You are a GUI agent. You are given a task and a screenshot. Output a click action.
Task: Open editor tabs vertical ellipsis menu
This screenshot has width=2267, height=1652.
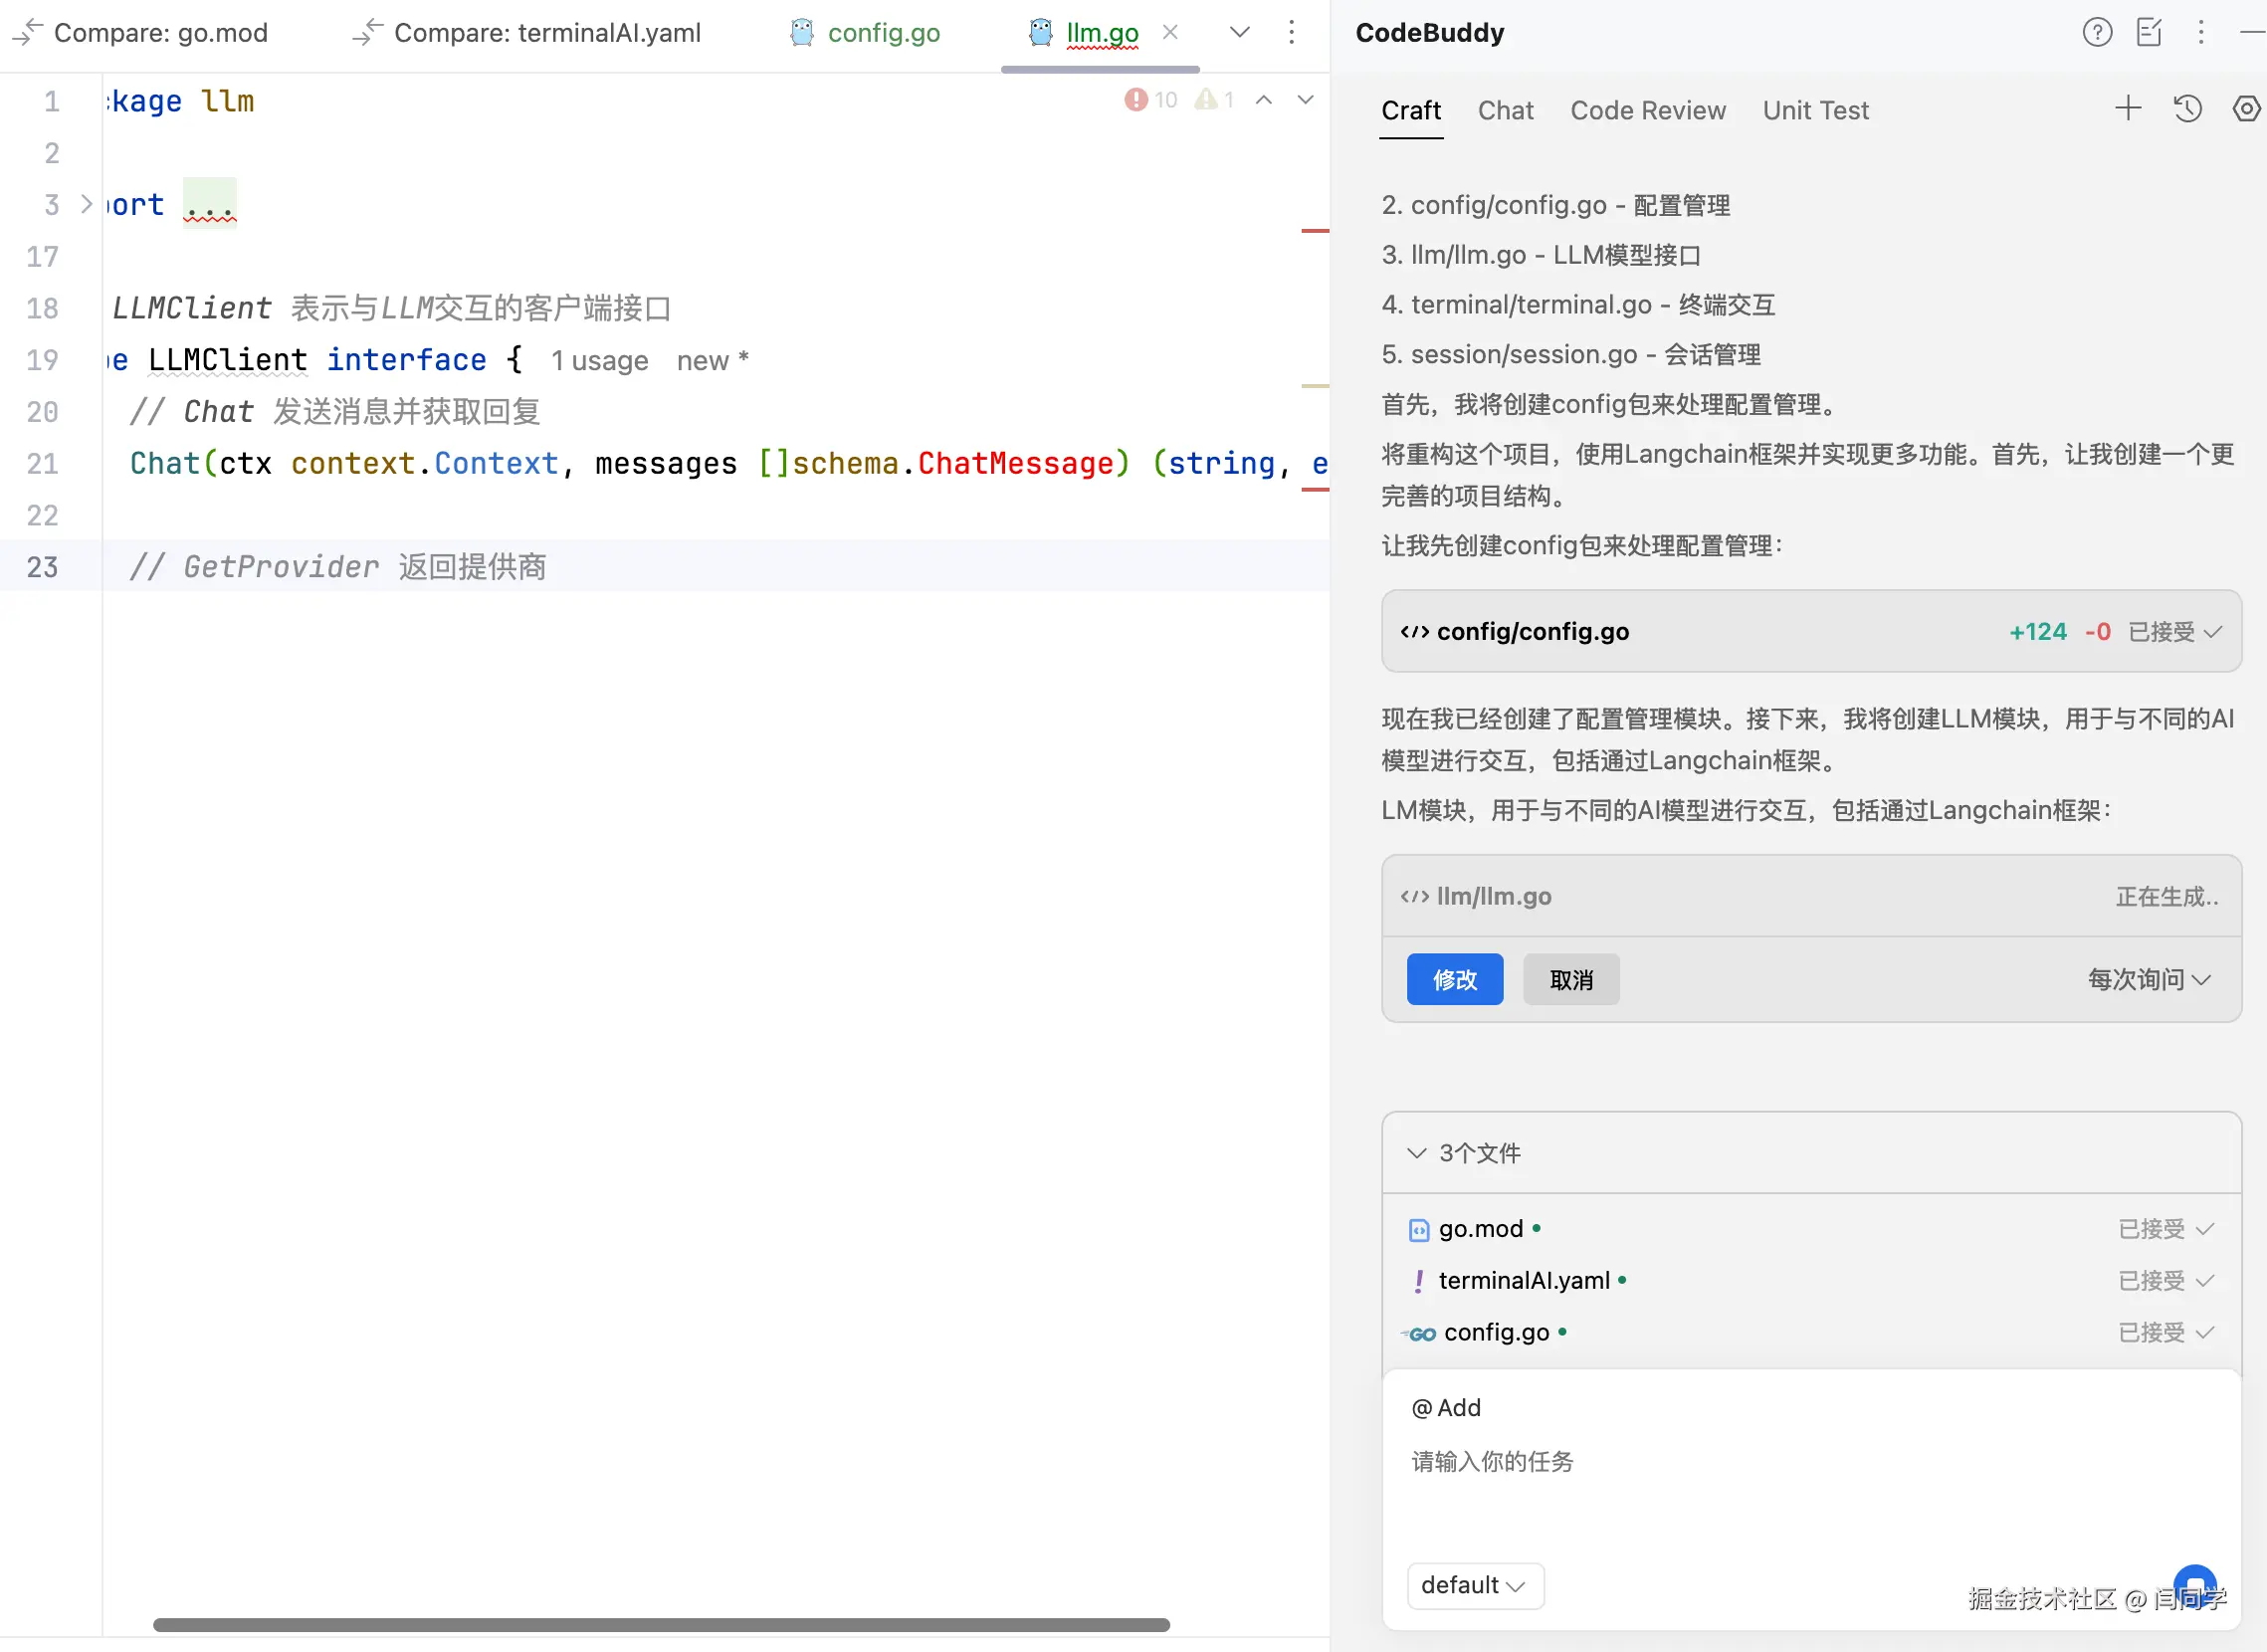pos(1291,33)
